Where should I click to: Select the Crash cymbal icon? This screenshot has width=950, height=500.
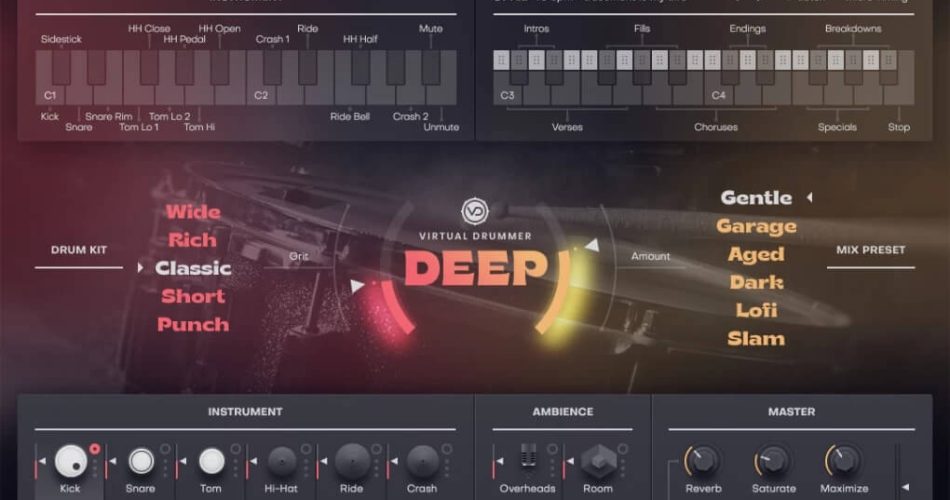point(422,461)
